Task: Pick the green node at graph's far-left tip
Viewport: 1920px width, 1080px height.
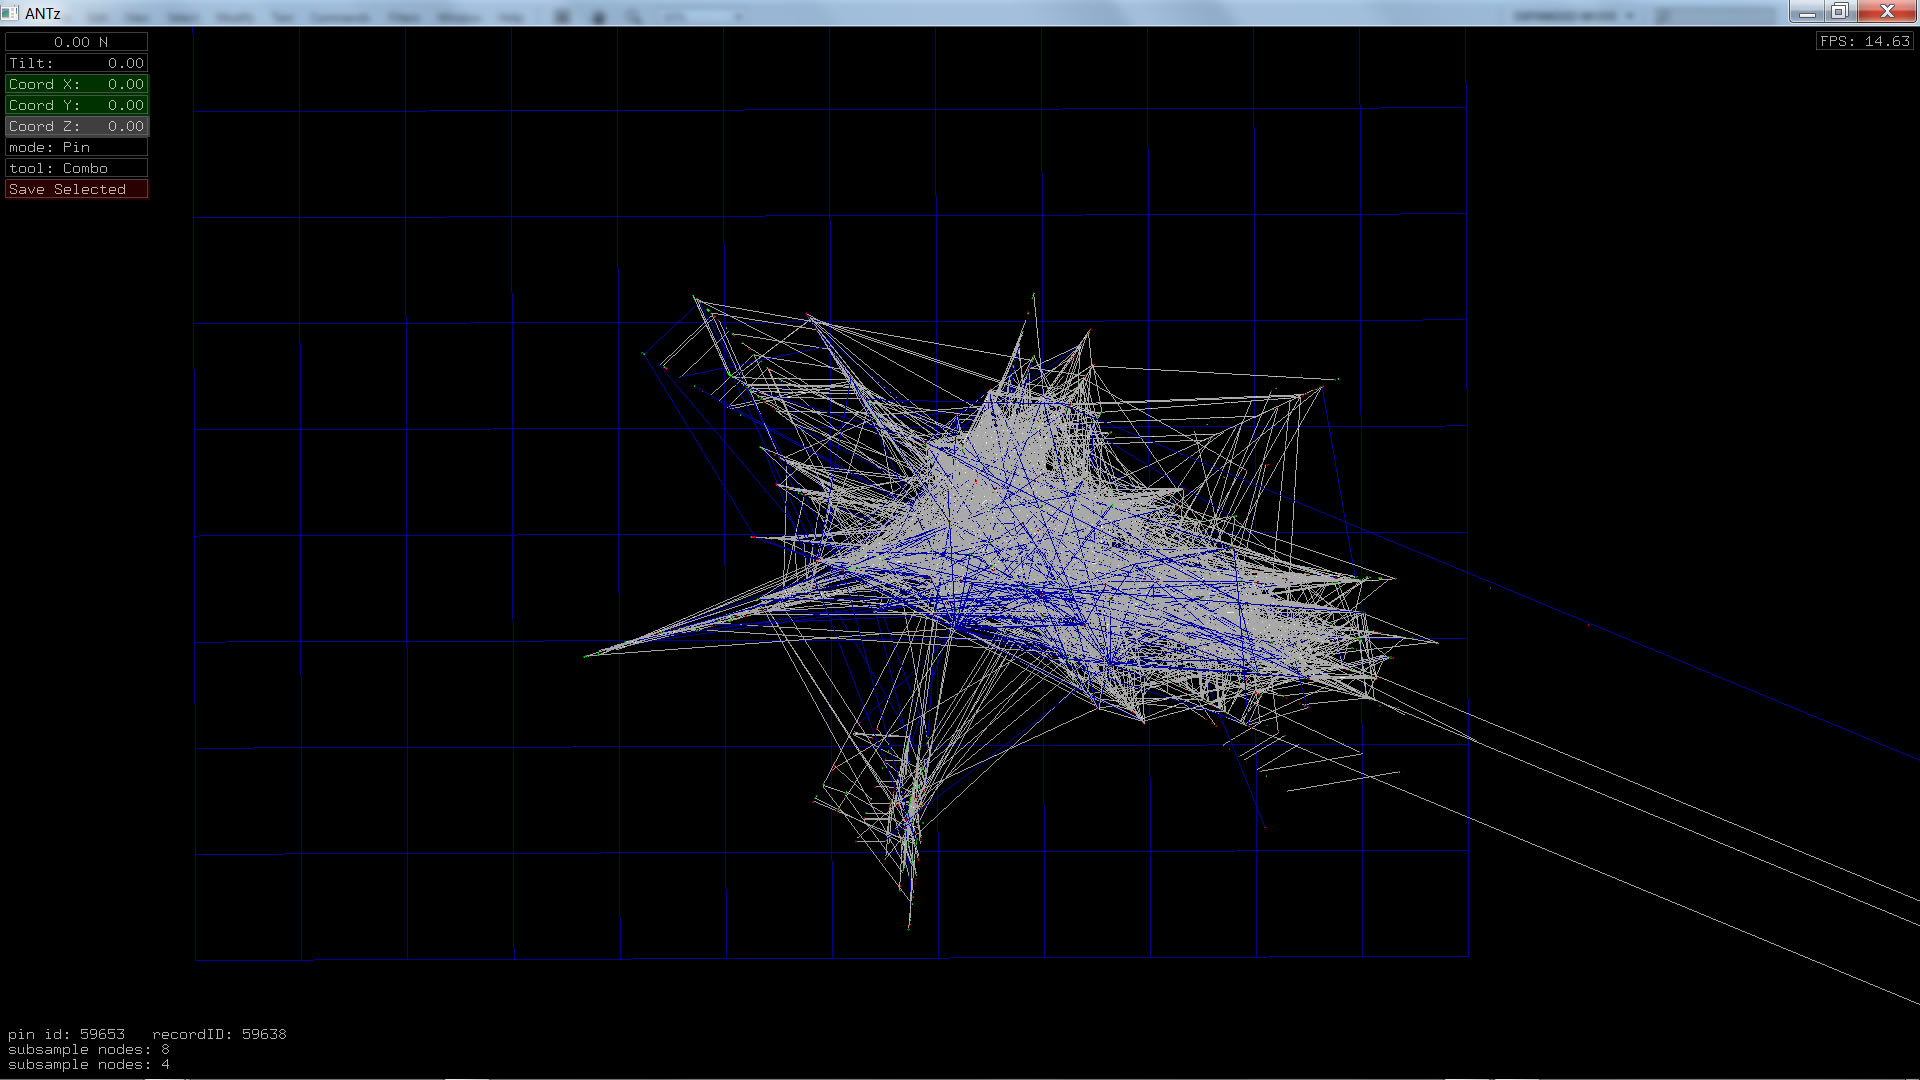Action: point(587,656)
